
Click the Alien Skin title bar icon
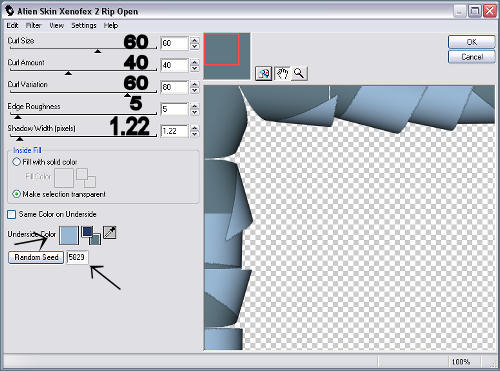(x=10, y=11)
